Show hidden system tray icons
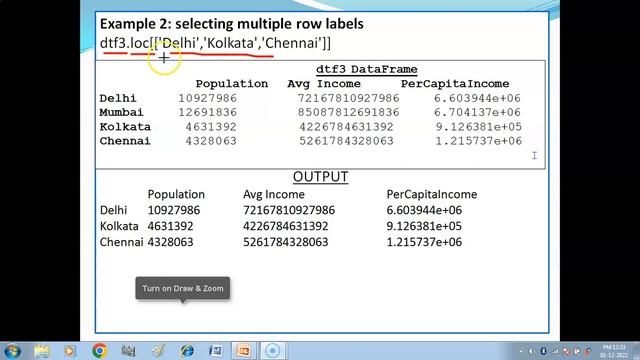The image size is (640, 360). (x=521, y=351)
